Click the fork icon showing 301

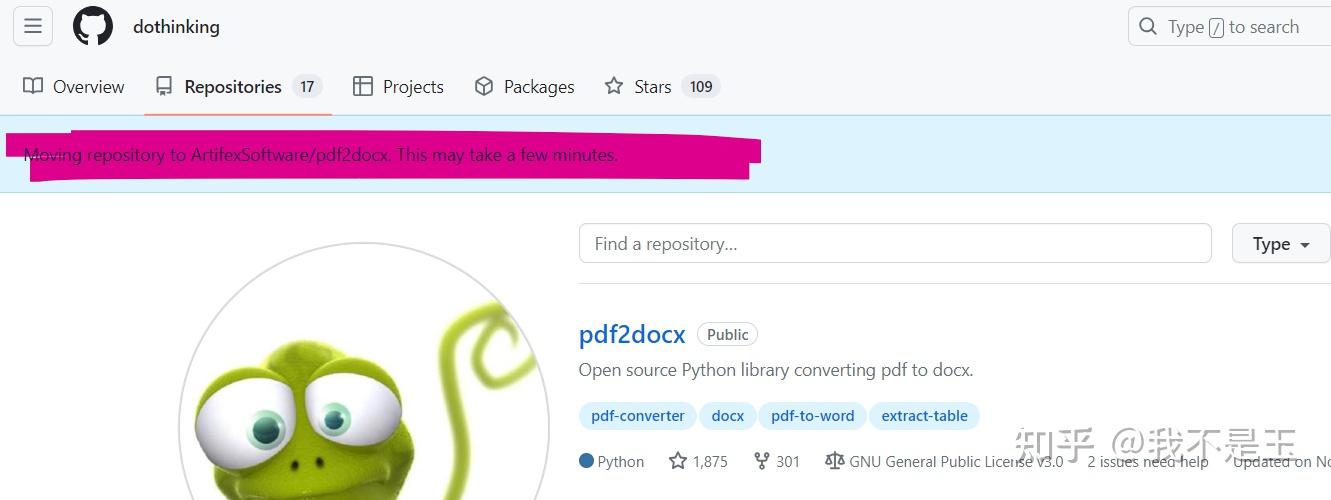762,461
